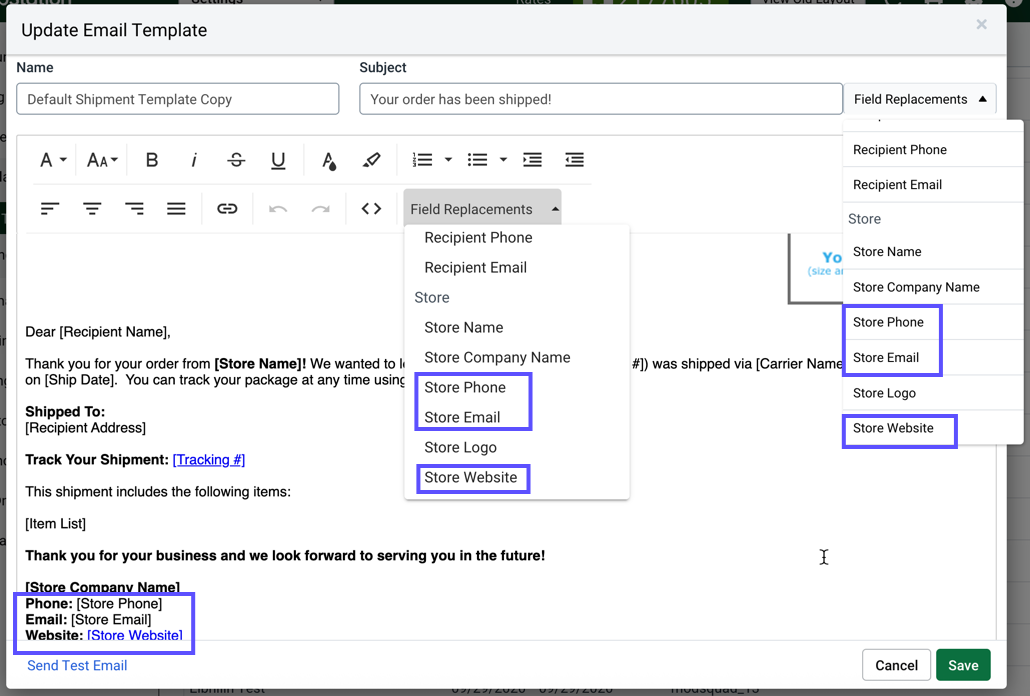Toggle underline formatting
This screenshot has height=696, width=1030.
pos(278,159)
